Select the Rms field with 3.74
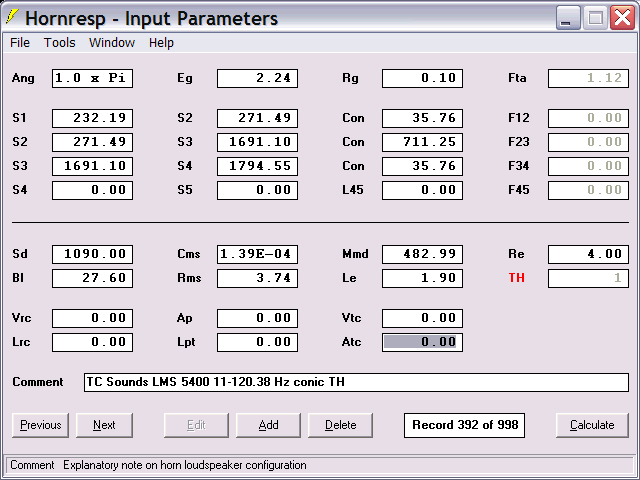Image resolution: width=640 pixels, height=480 pixels. [258, 278]
